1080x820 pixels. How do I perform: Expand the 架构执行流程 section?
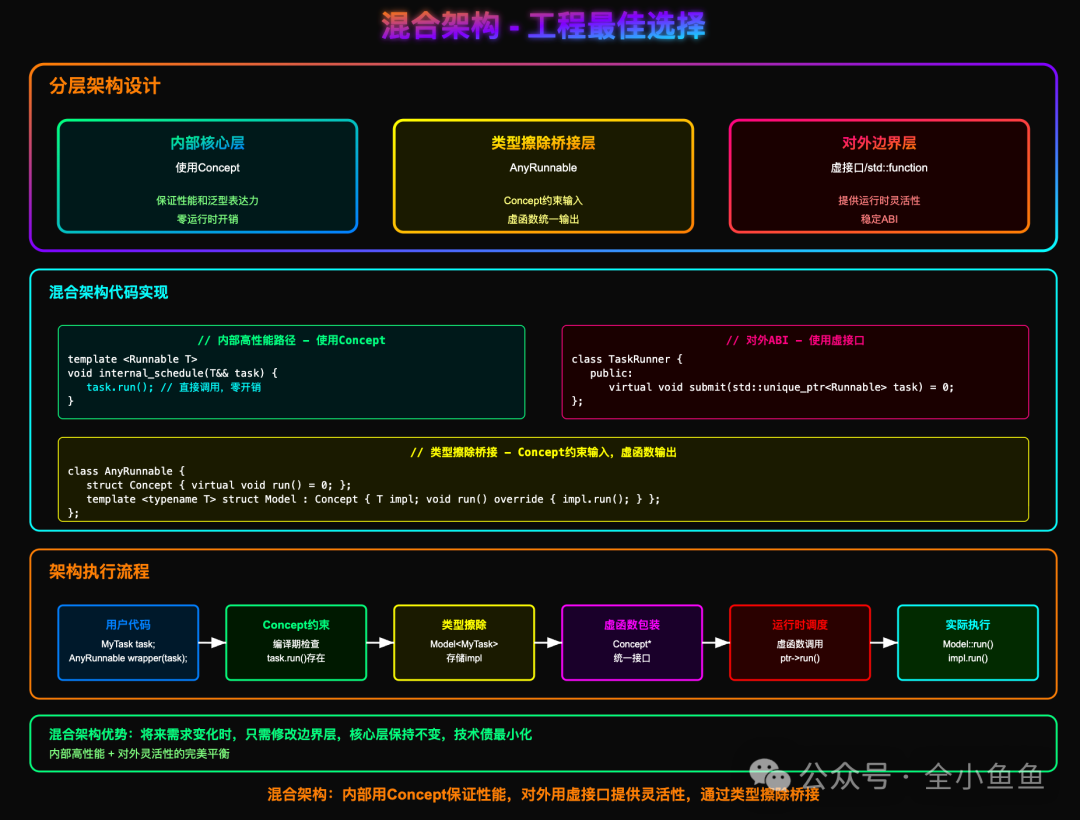click(x=99, y=573)
